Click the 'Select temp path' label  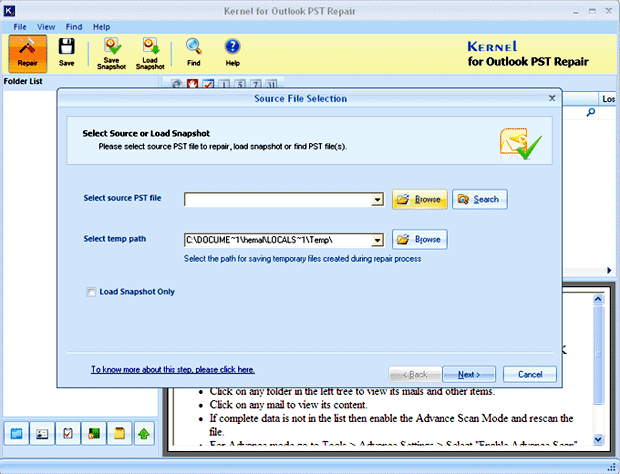coord(115,239)
